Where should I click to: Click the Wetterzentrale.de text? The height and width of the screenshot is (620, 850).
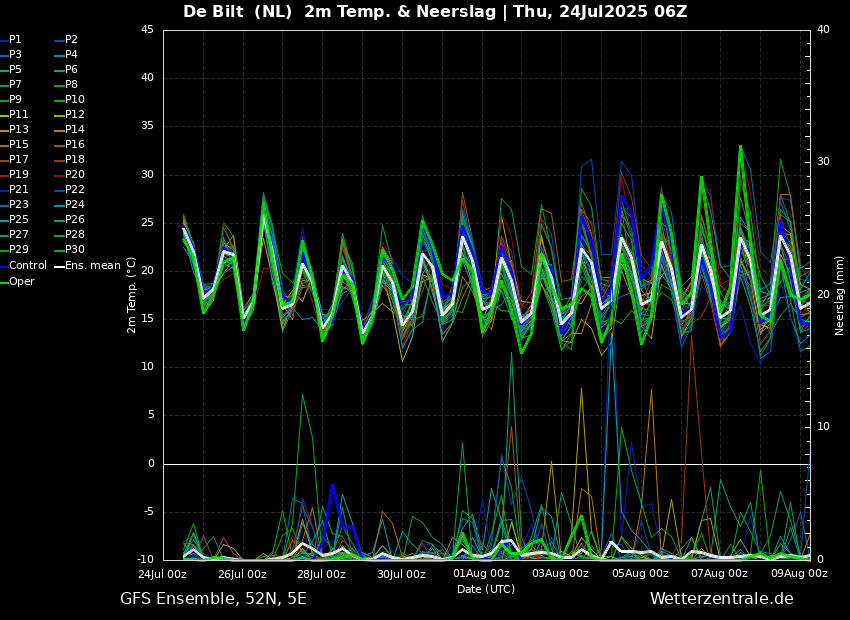[x=721, y=599]
